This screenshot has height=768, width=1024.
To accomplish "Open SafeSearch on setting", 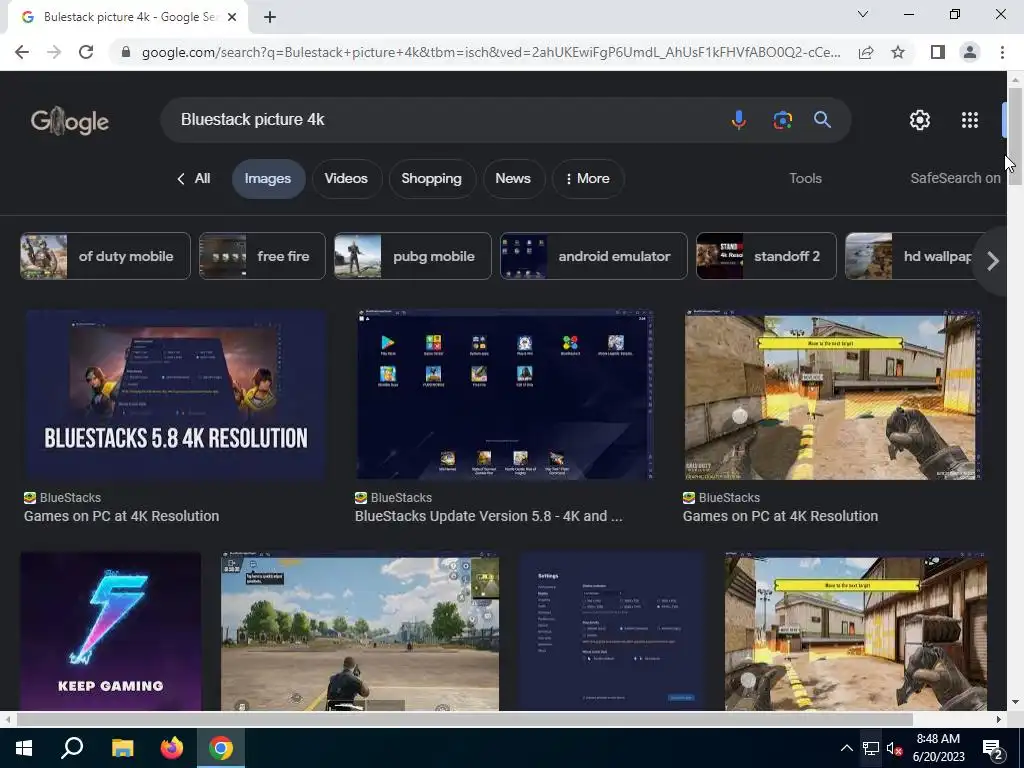I will [955, 178].
